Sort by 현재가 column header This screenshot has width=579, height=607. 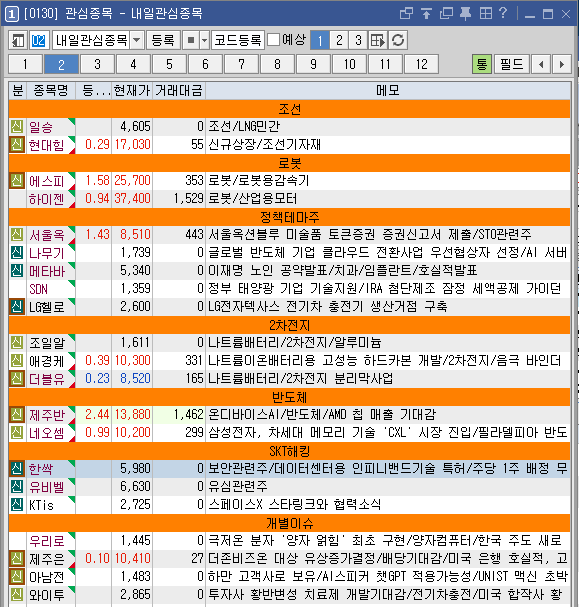point(132,91)
